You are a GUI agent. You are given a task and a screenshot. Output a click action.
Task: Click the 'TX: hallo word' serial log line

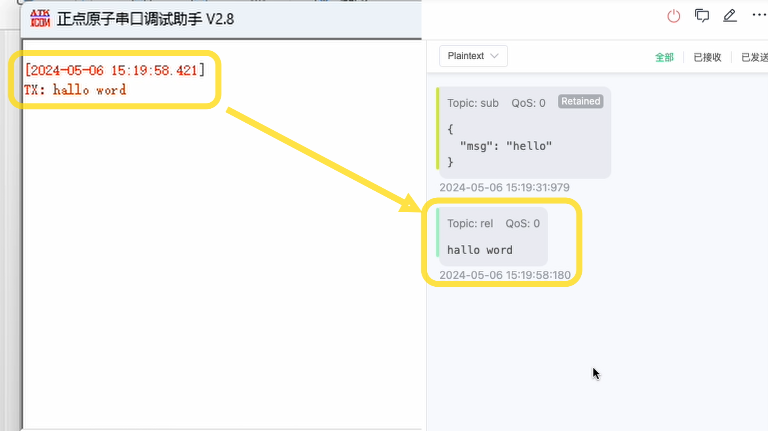75,90
